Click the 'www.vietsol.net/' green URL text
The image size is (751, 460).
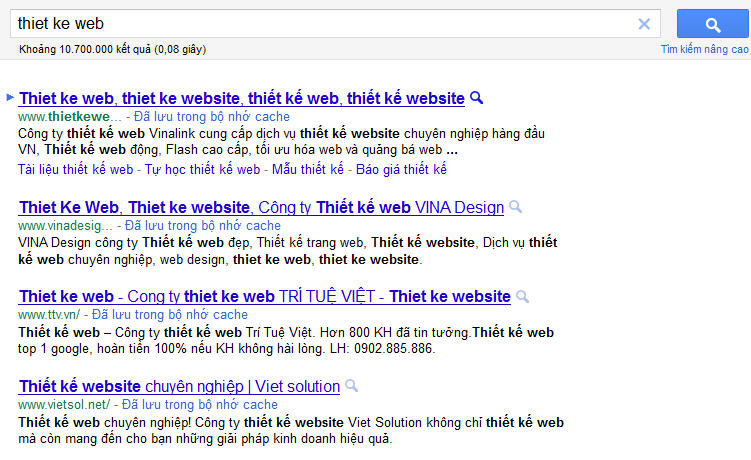click(x=64, y=404)
